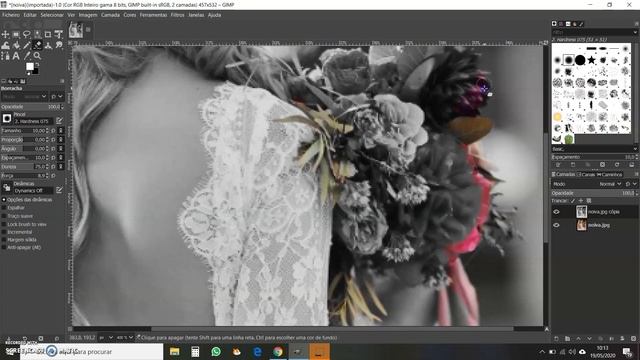640x360 pixels.
Task: Open Microsoft Edge from the taskbar
Action: (x=258, y=351)
